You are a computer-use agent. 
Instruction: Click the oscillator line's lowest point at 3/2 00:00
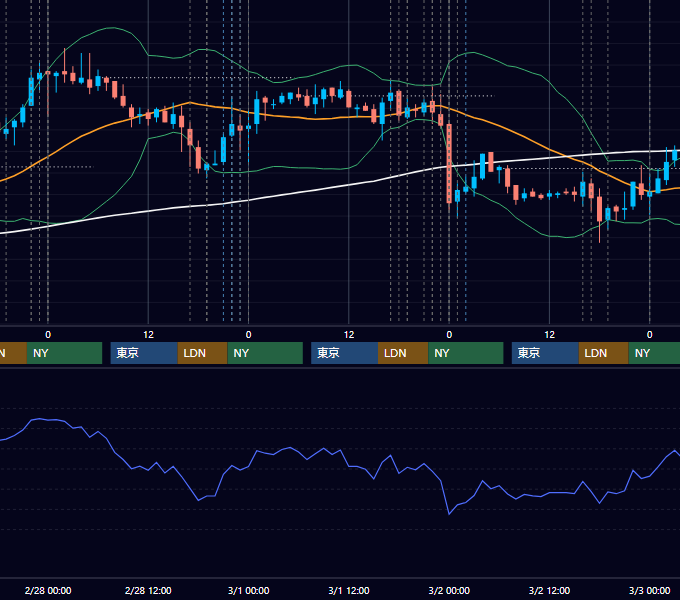(x=449, y=514)
